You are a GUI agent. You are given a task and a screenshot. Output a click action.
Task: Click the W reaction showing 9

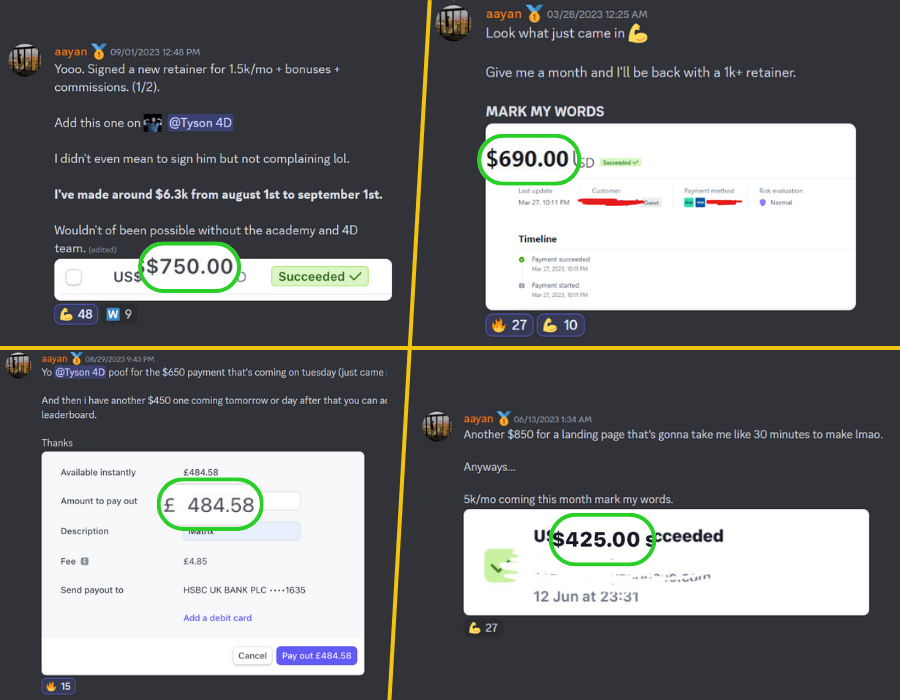119,314
